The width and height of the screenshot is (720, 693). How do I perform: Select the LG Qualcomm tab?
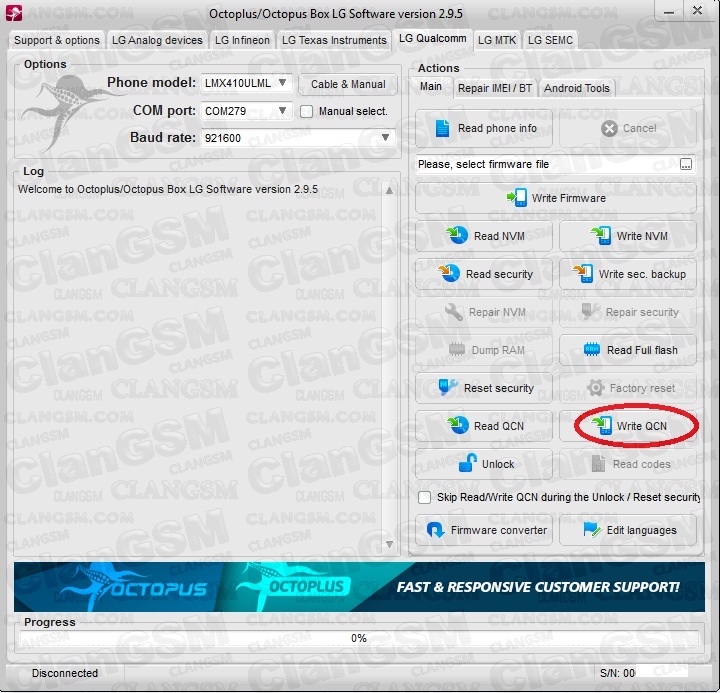pos(433,39)
